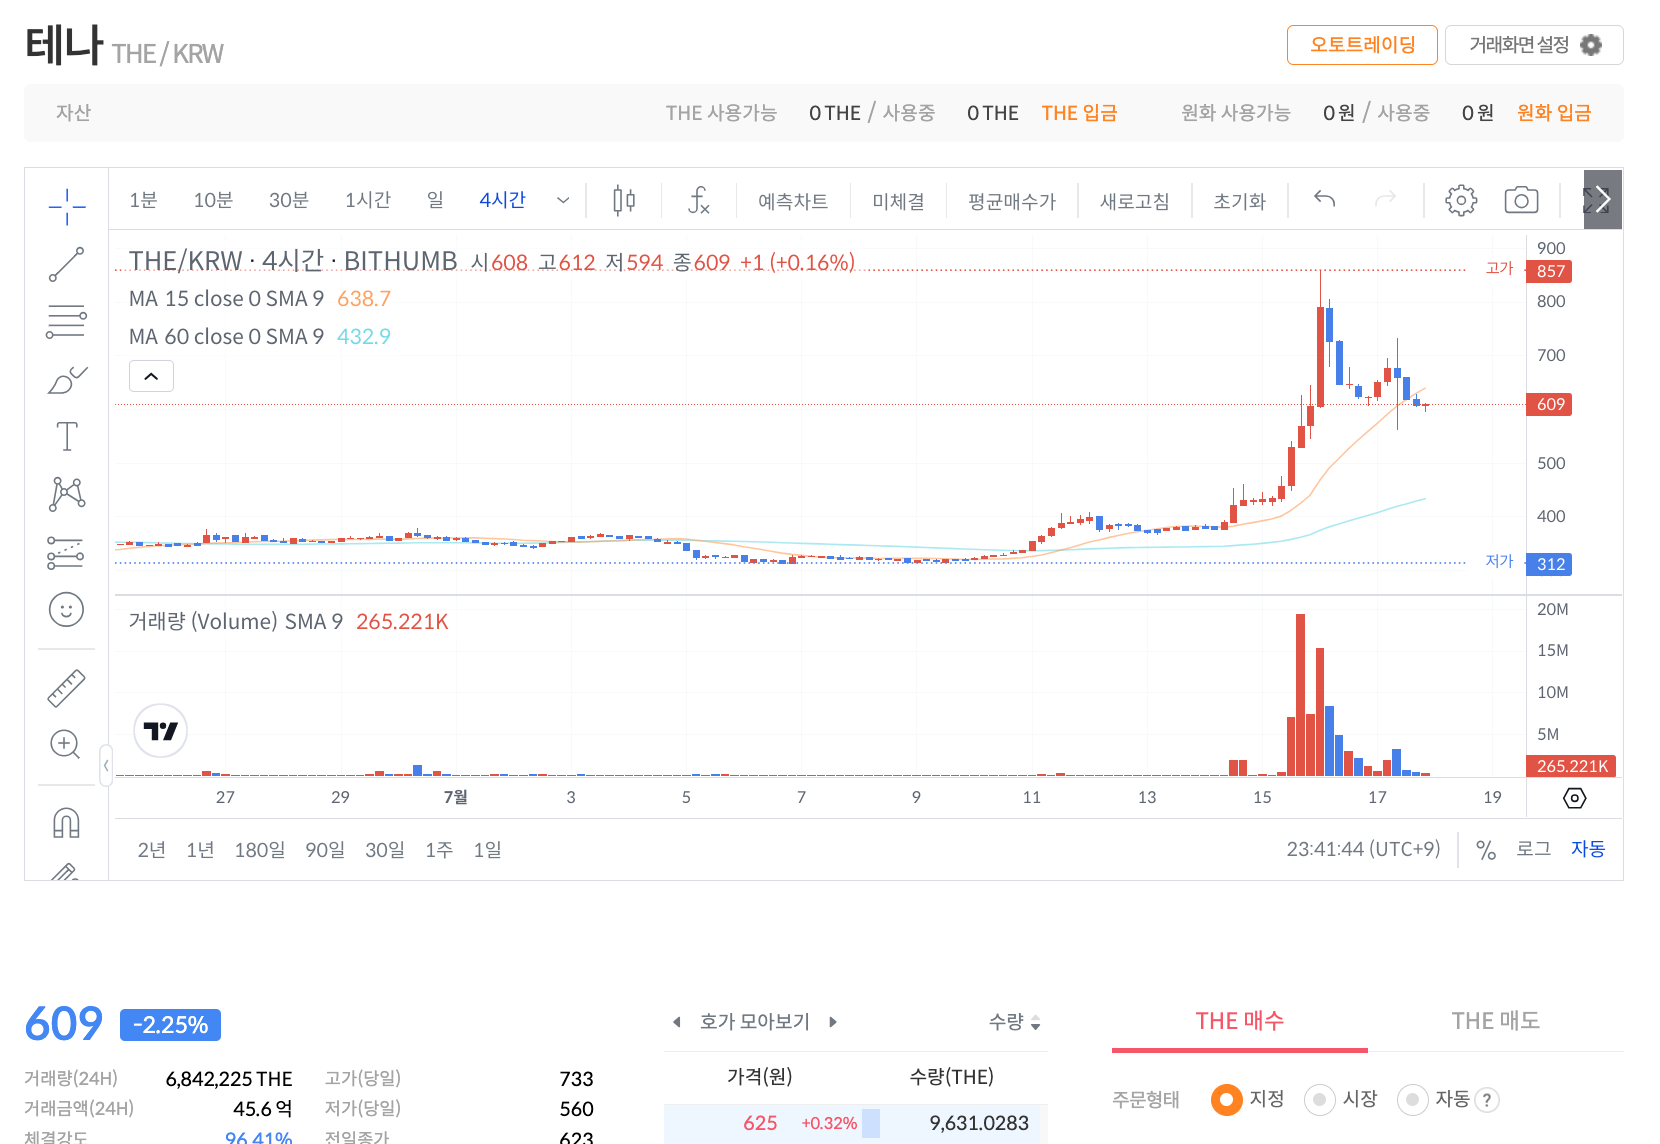The width and height of the screenshot is (1660, 1144).
Task: Select the 4시간 interval
Action: coord(502,200)
